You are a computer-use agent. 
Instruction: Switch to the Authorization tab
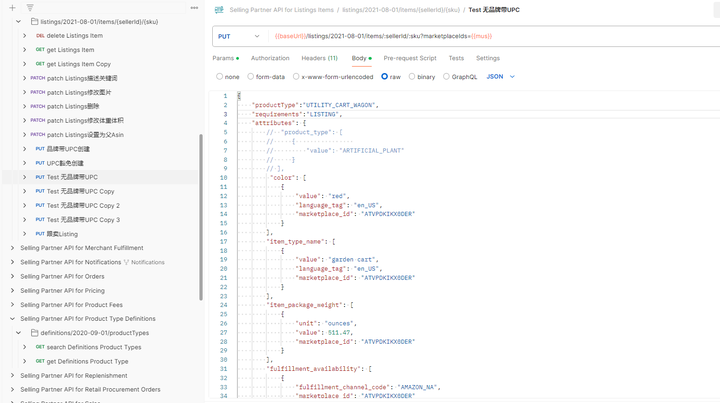270,59
